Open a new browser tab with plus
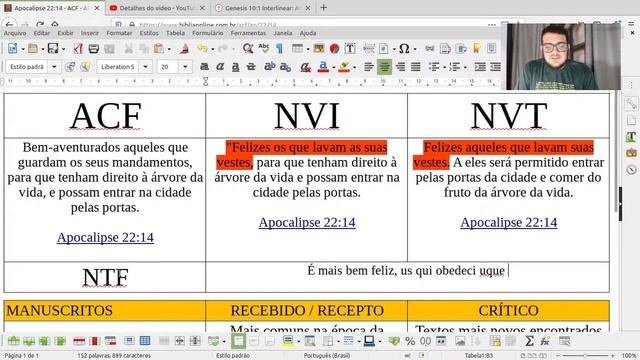Viewport: 640px width, 360px height. point(324,7)
